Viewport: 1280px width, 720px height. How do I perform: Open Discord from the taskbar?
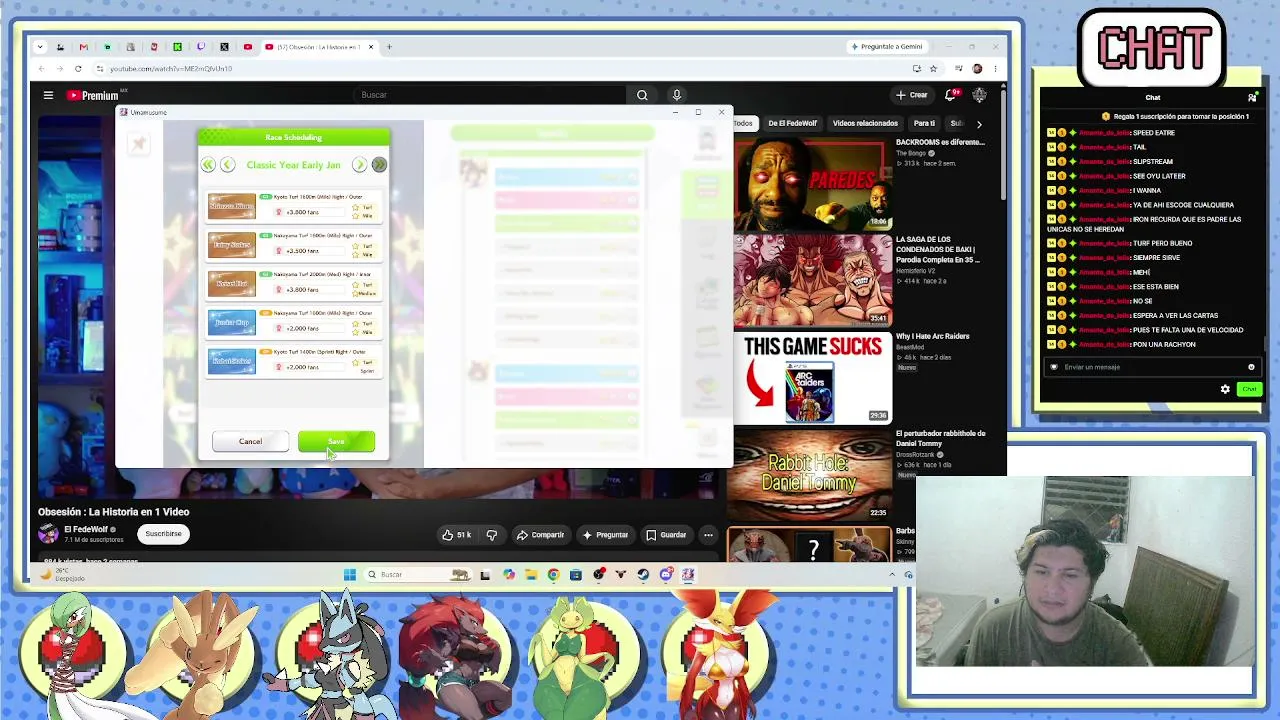(x=666, y=575)
